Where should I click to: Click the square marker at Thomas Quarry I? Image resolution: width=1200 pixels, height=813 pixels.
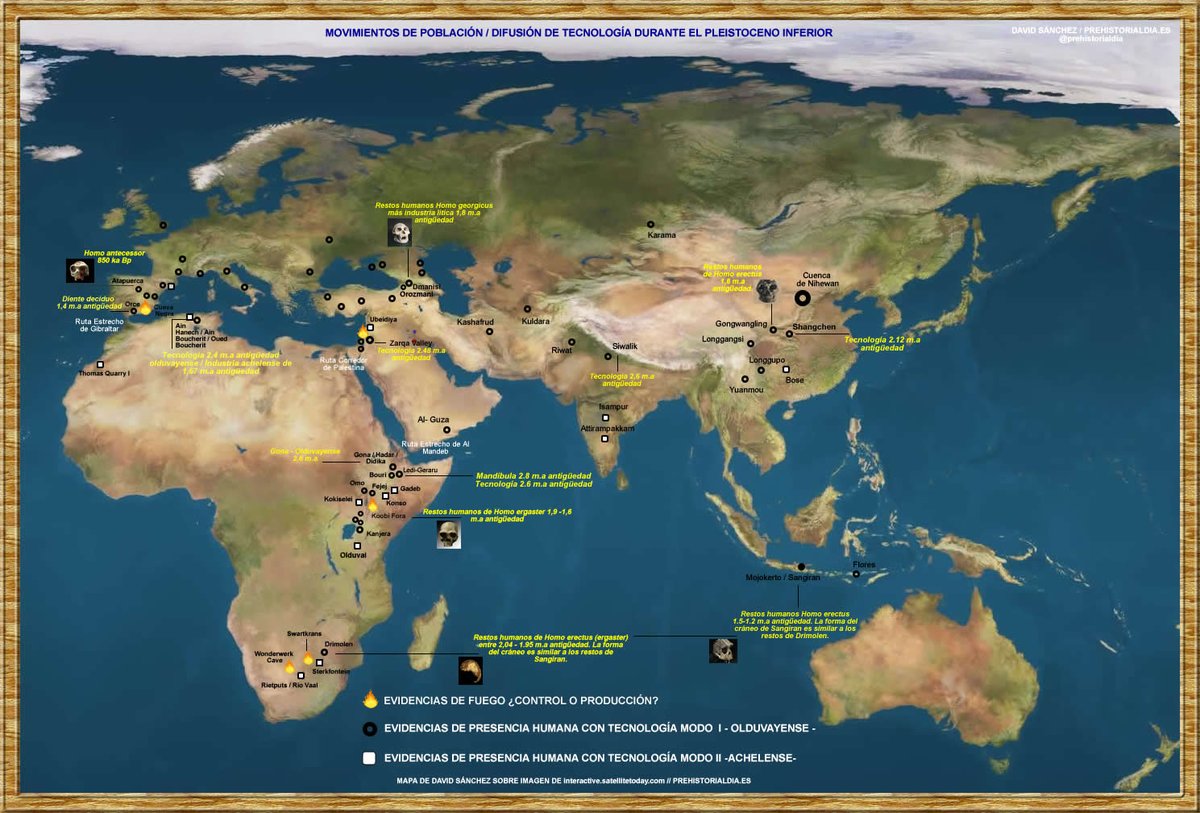click(x=101, y=364)
